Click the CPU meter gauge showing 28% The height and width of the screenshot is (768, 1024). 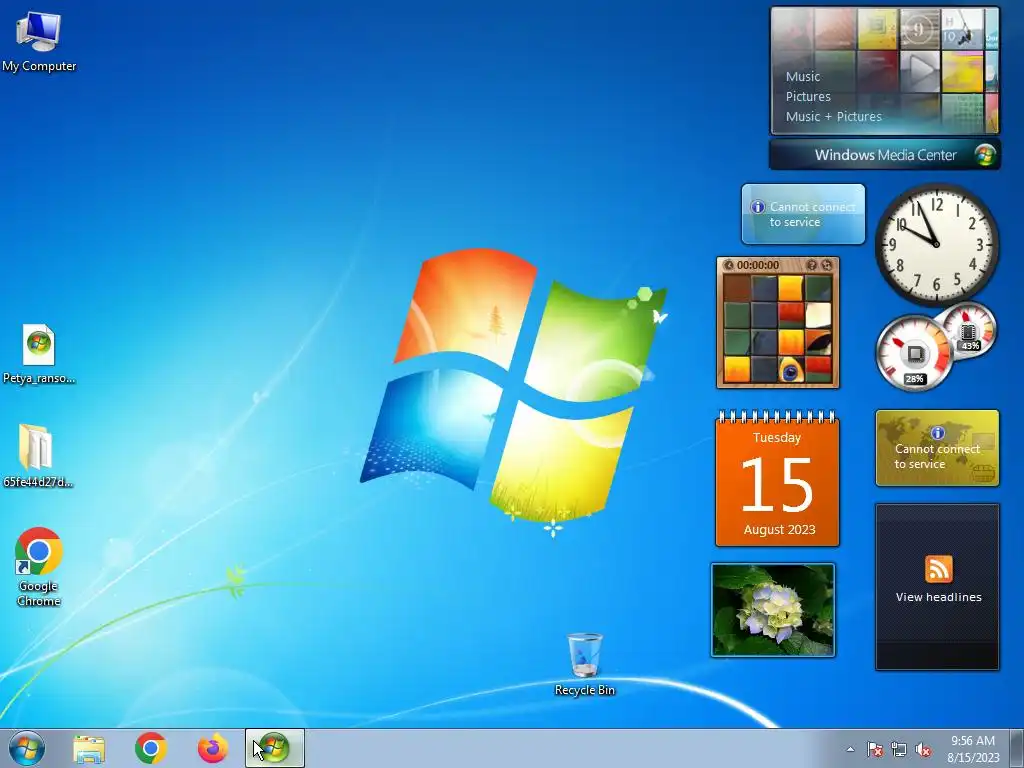(x=914, y=354)
